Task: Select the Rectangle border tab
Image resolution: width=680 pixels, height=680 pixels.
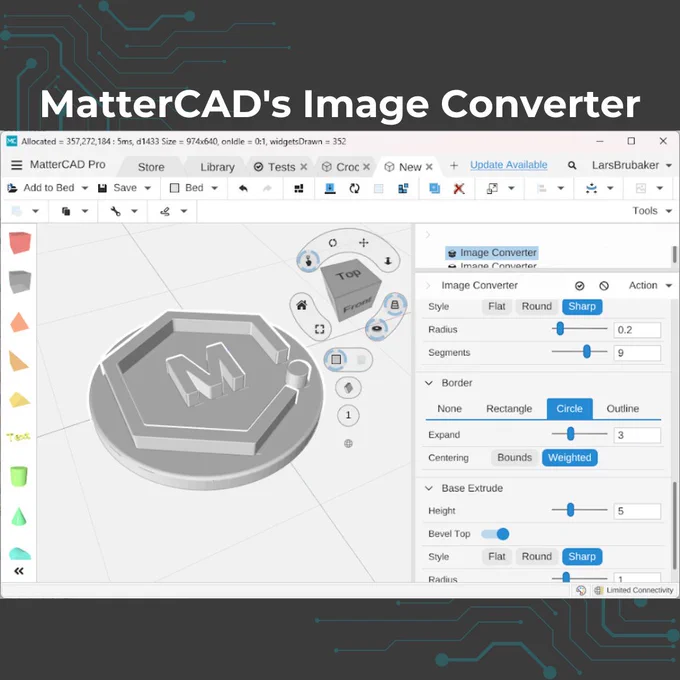Action: pos(509,409)
